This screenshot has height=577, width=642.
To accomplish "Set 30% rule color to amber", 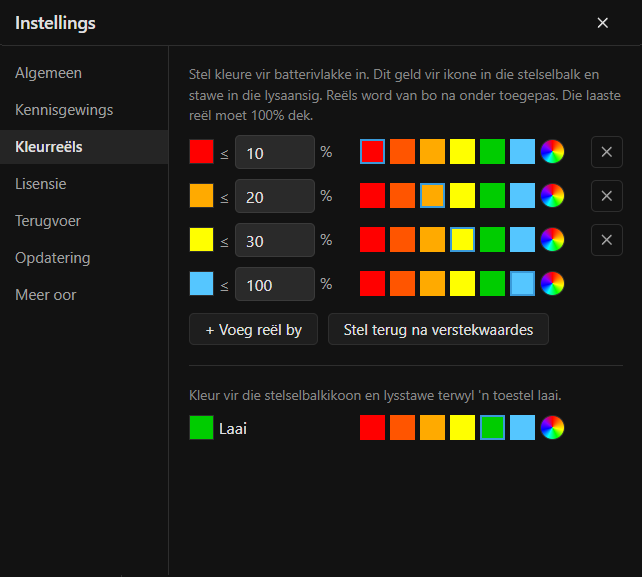I will (x=432, y=240).
